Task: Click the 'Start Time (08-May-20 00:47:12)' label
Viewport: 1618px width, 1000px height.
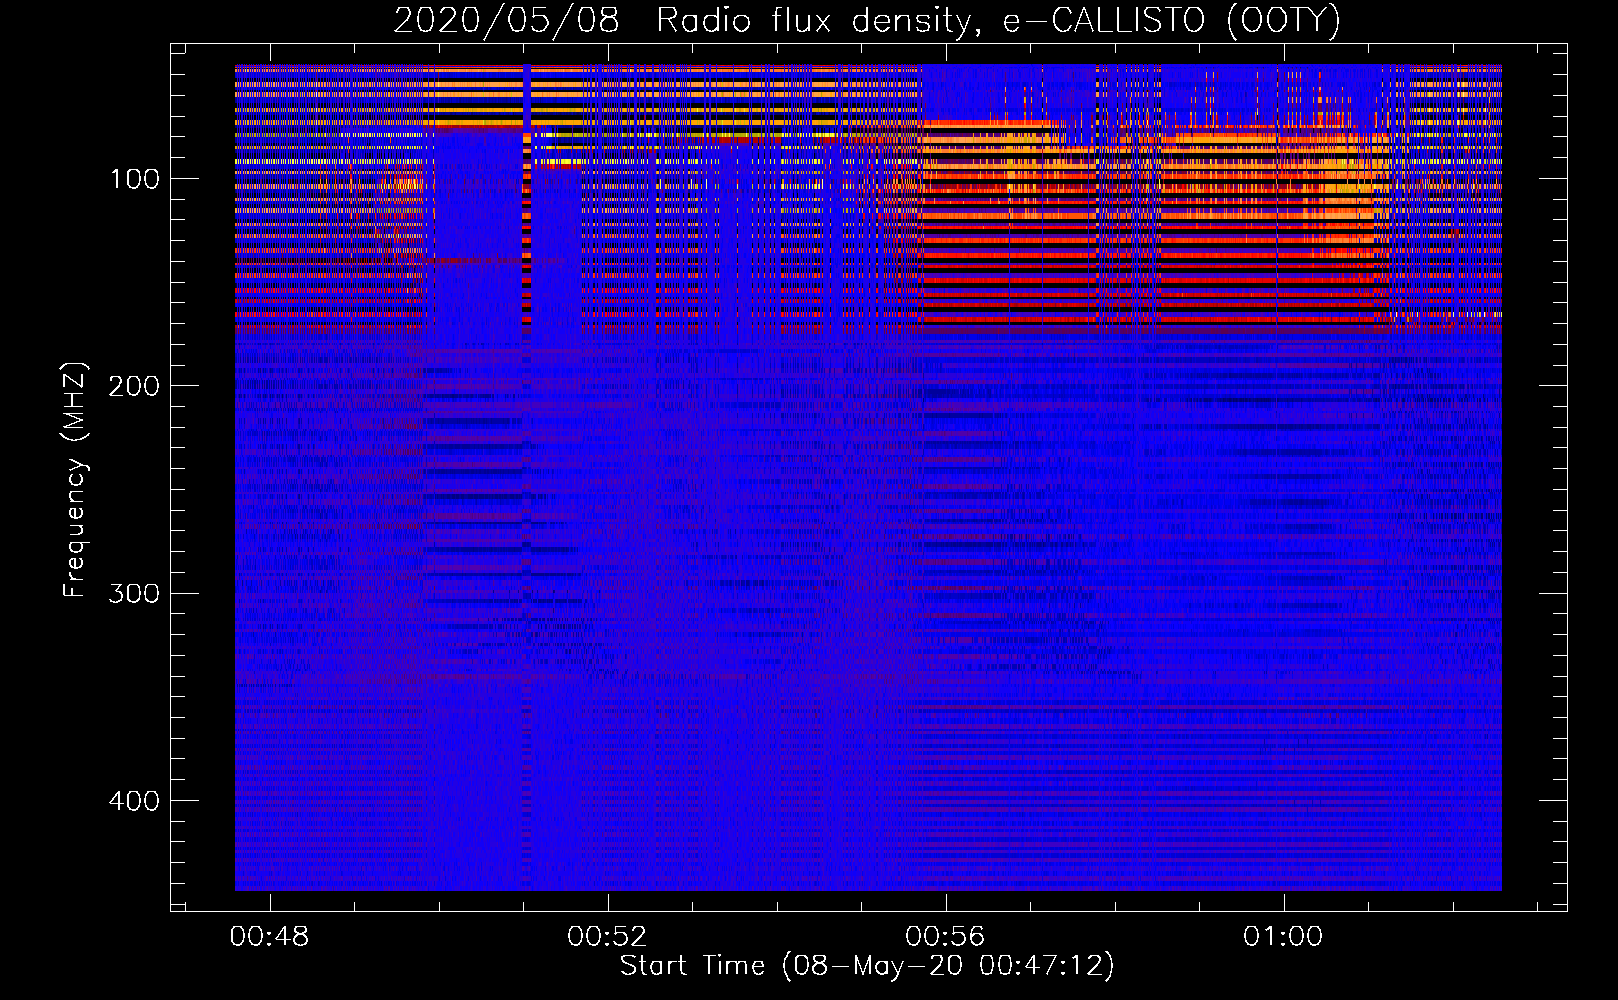Action: [867, 966]
